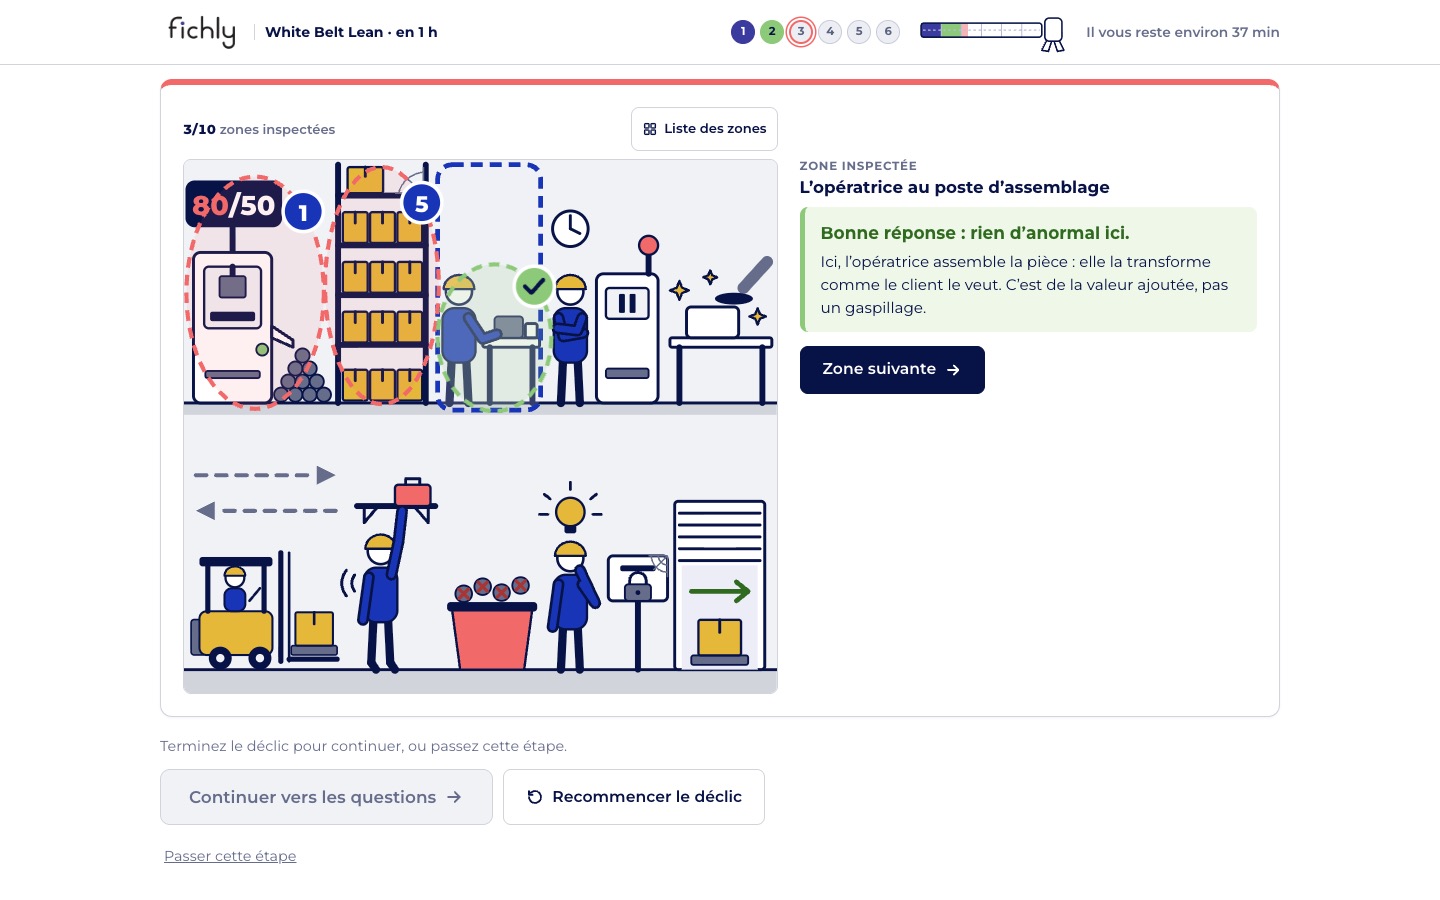Select current step 3 circle
This screenshot has width=1440, height=900.
[x=801, y=32]
